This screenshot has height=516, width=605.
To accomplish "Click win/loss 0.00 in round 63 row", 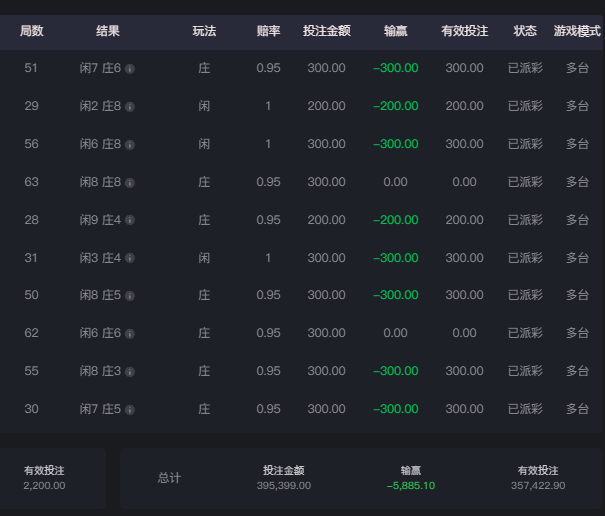I will [395, 182].
